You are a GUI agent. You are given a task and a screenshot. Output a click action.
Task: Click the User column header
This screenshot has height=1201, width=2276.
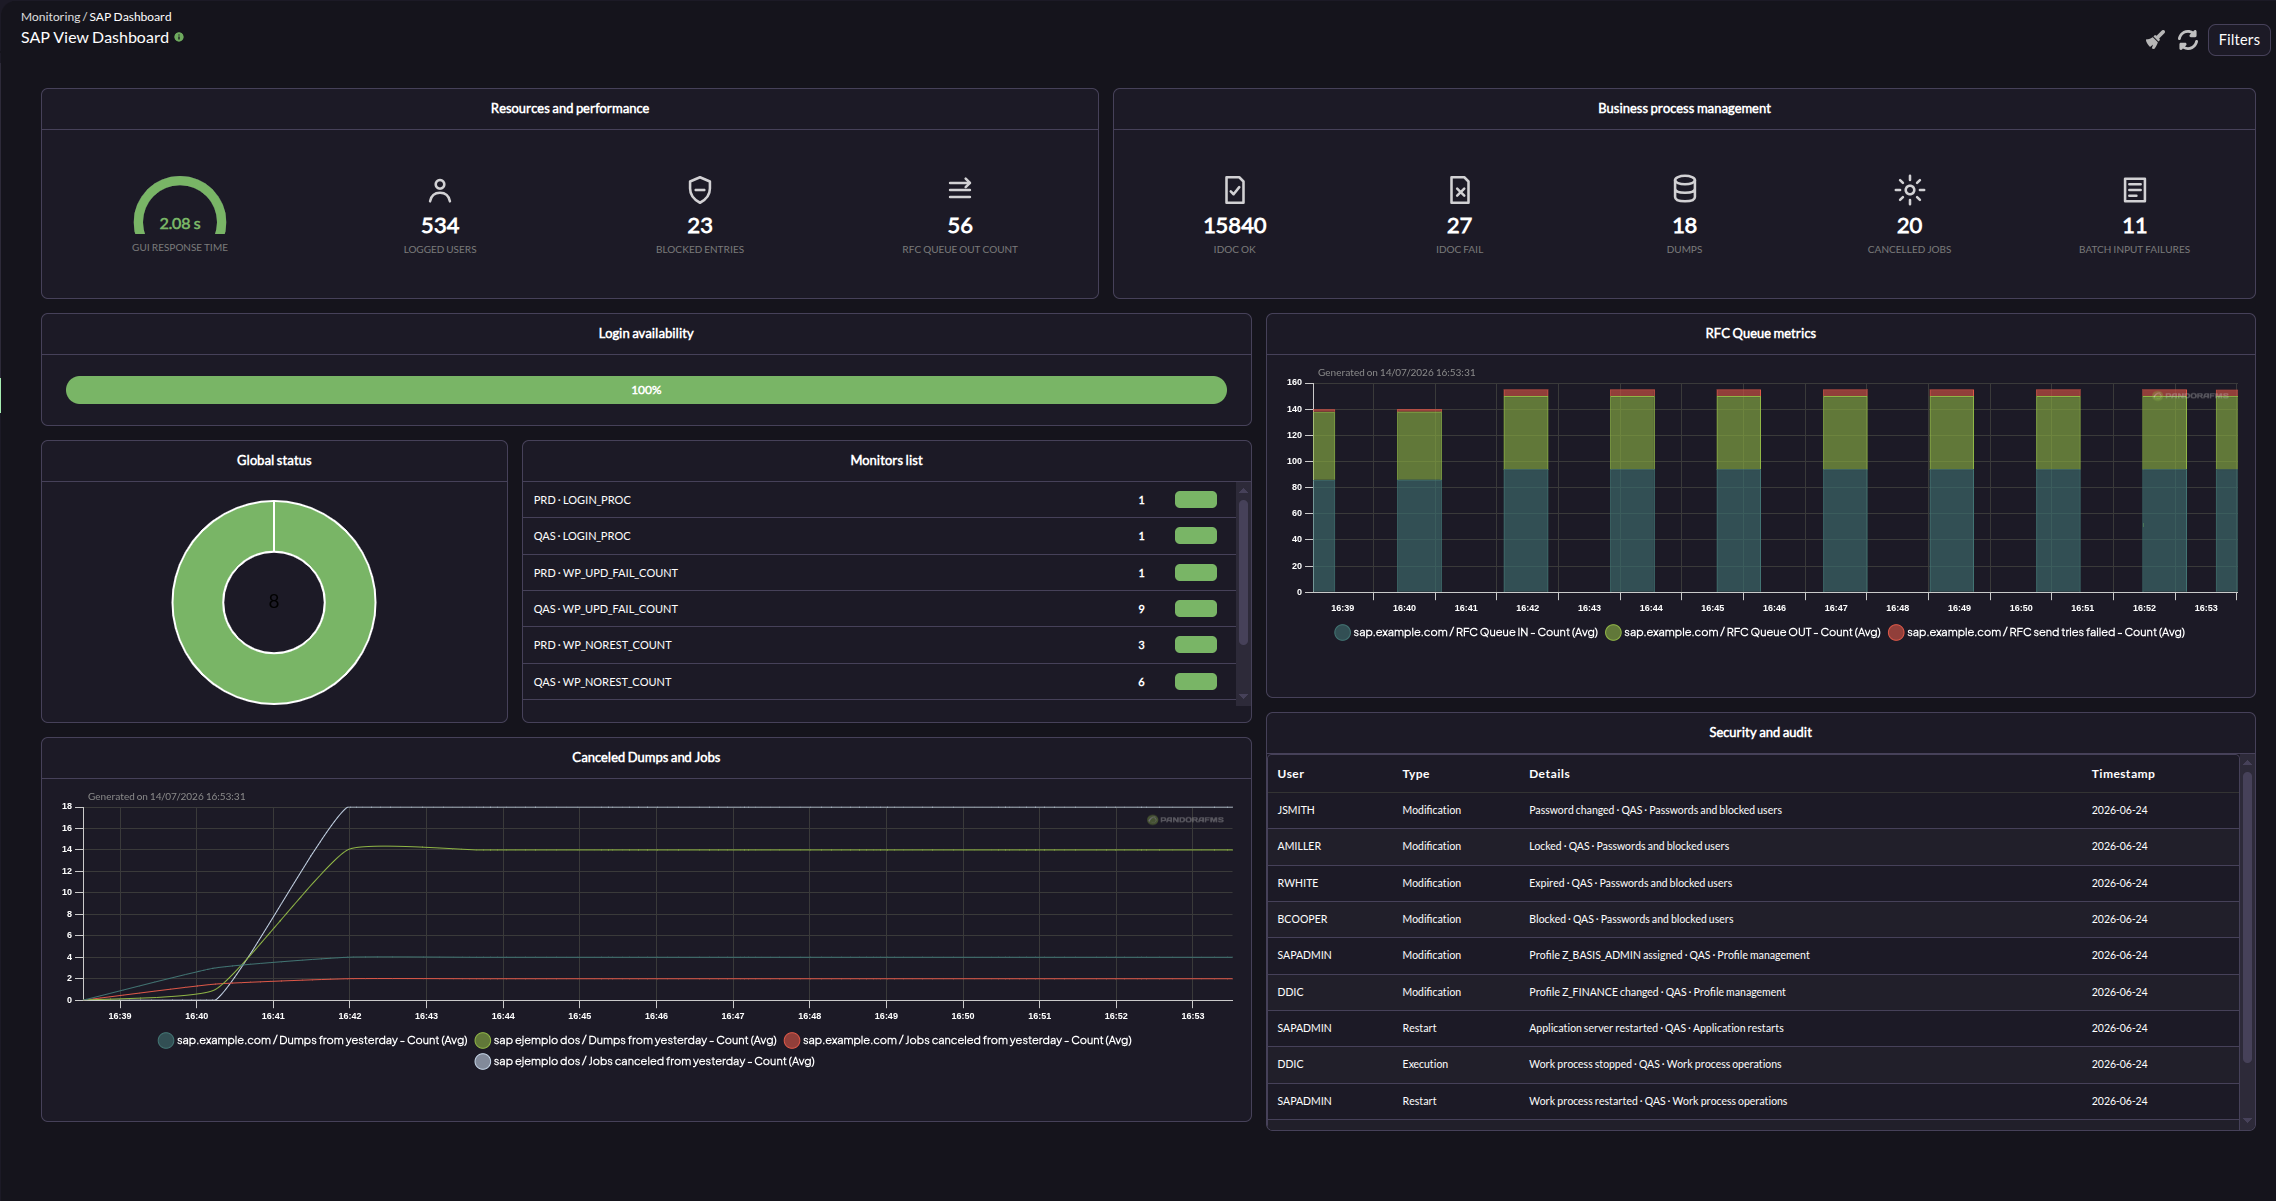point(1290,774)
